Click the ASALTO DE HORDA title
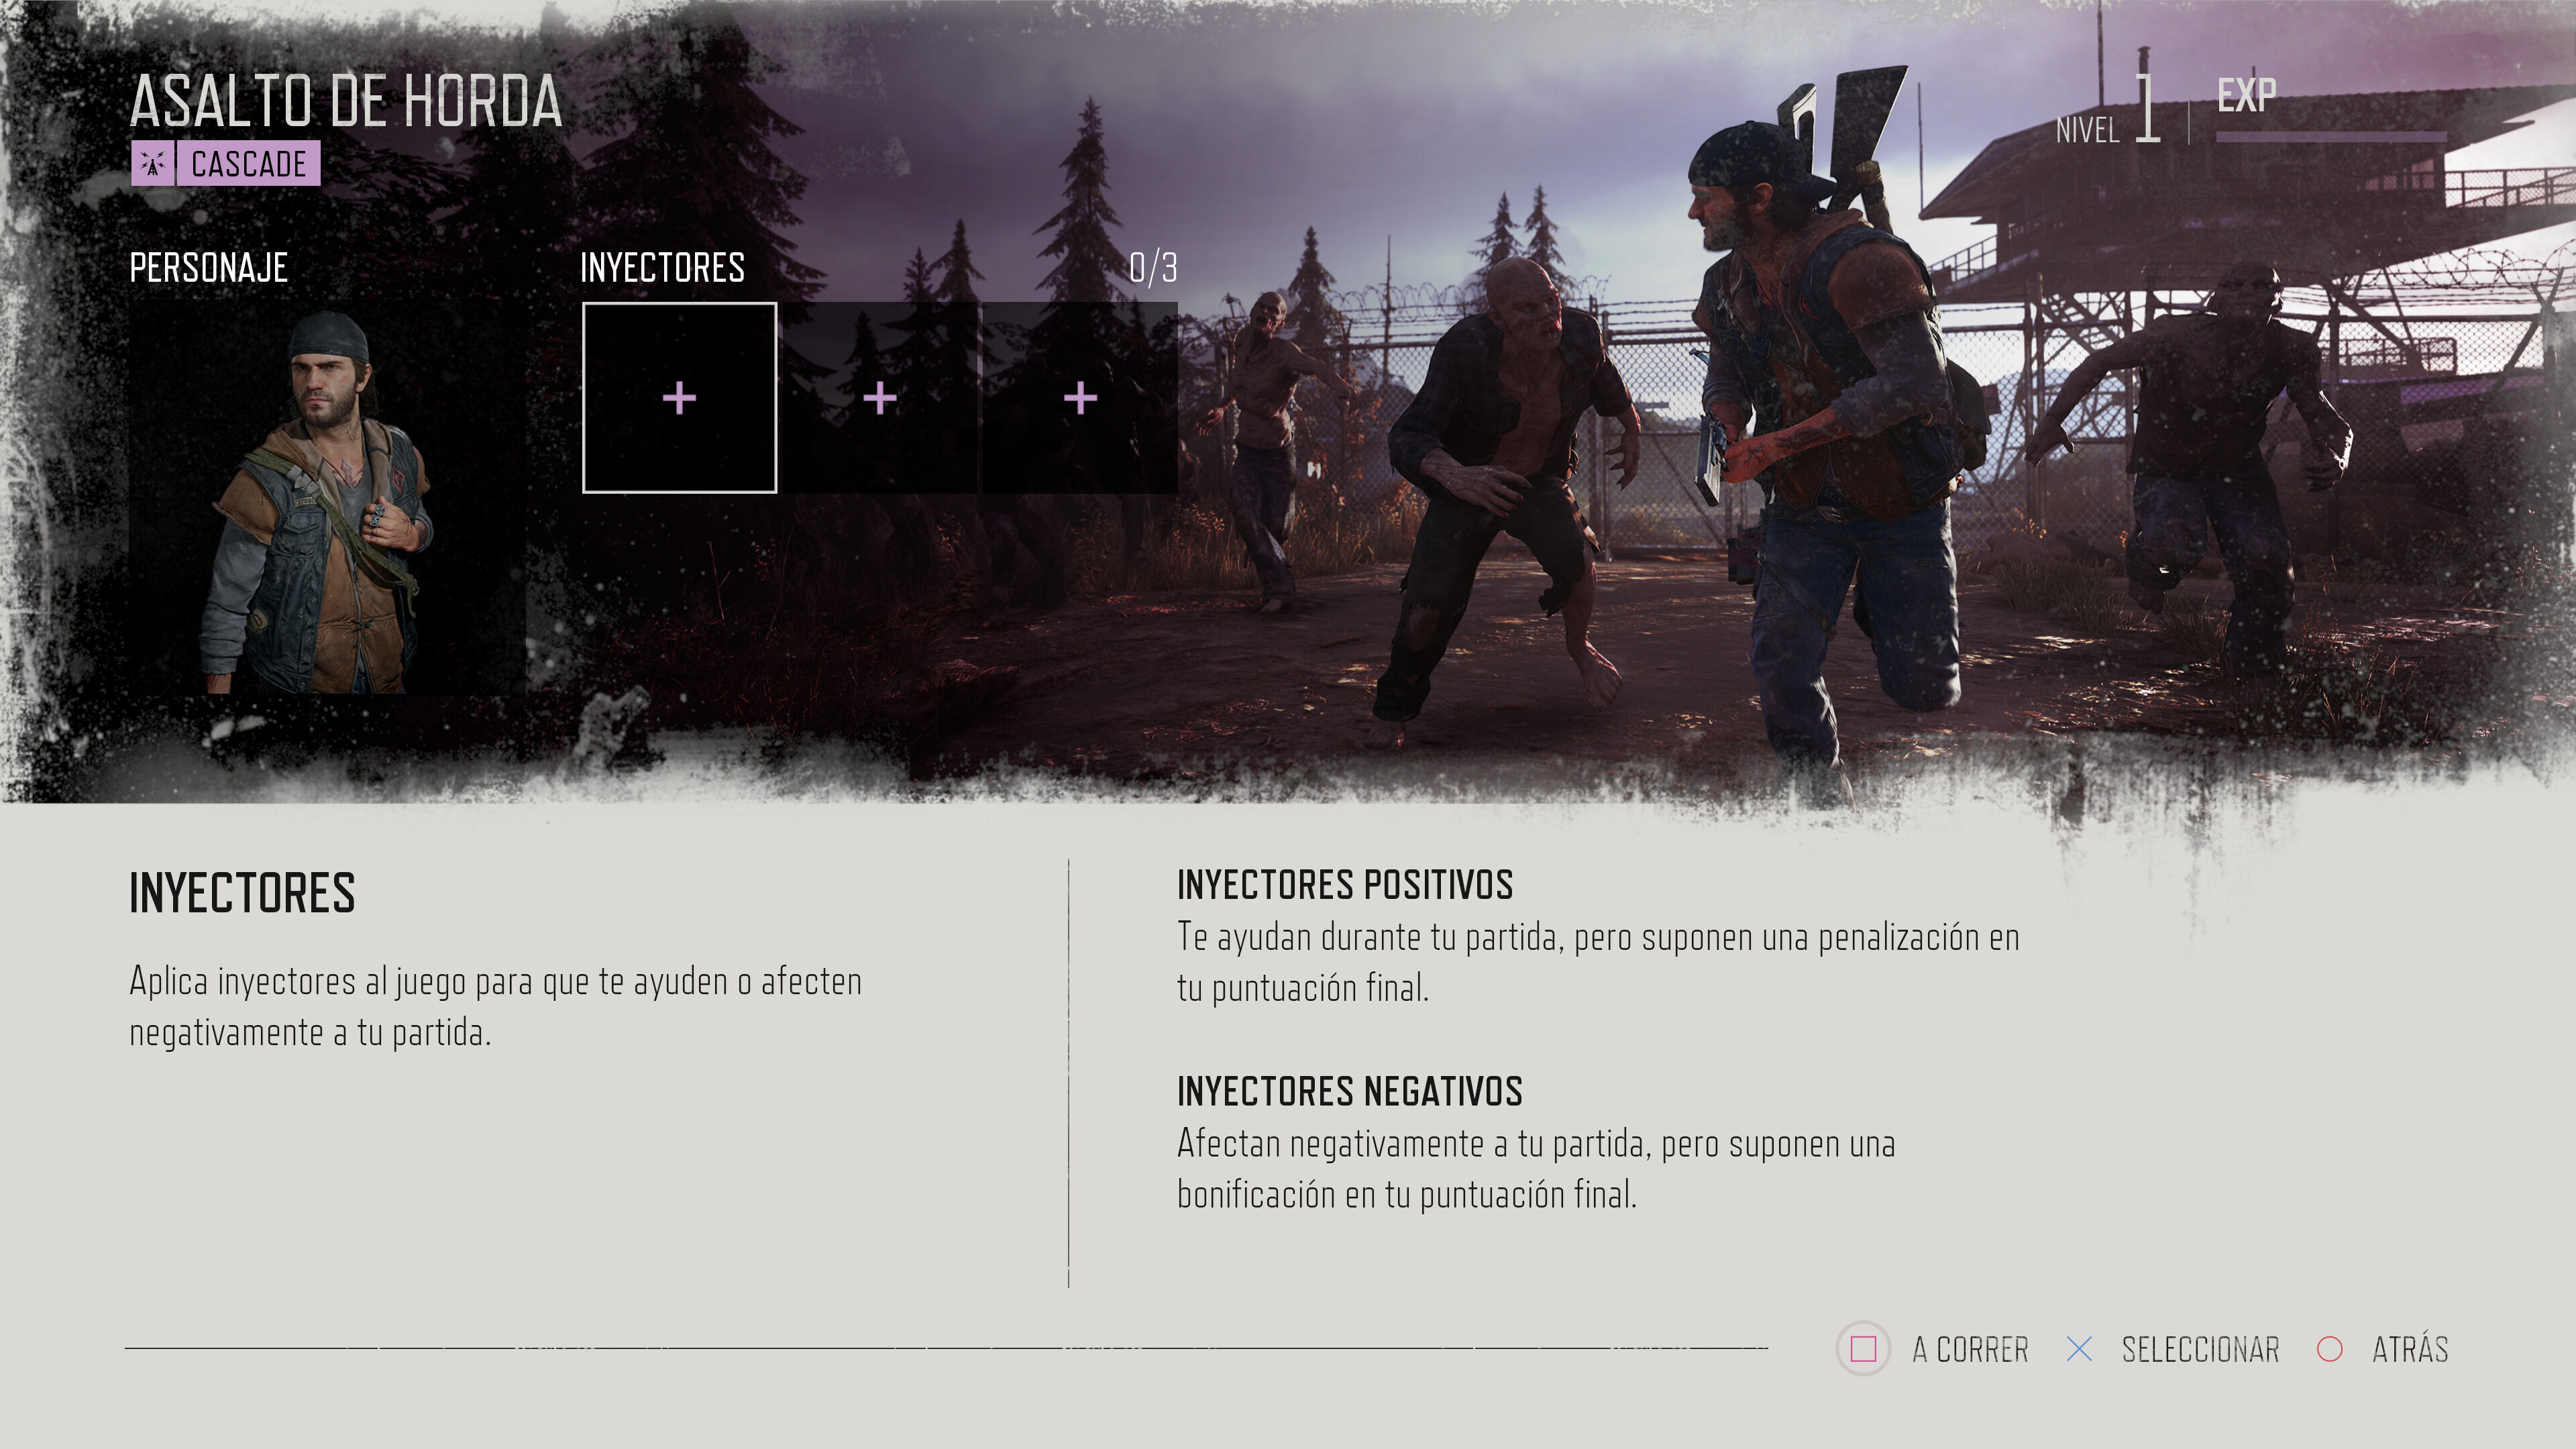 tap(346, 101)
